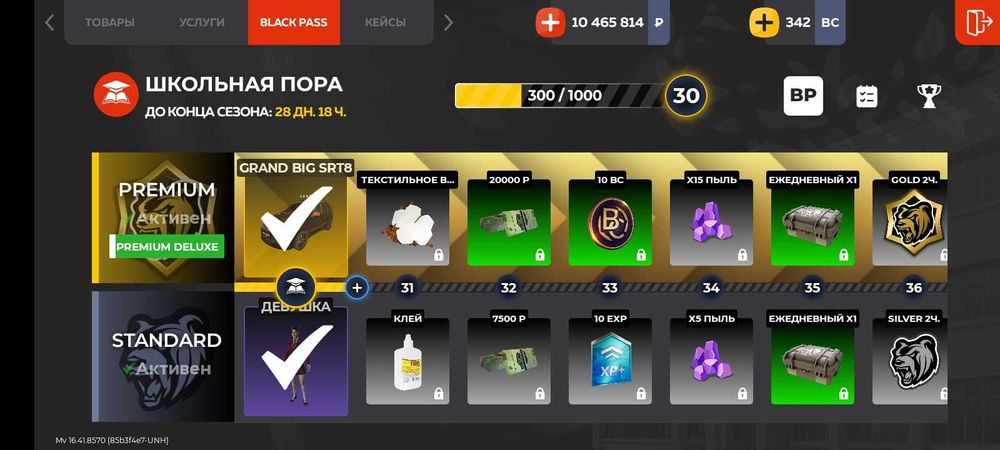Click the 300 / 1000 progress bar

tap(560, 96)
